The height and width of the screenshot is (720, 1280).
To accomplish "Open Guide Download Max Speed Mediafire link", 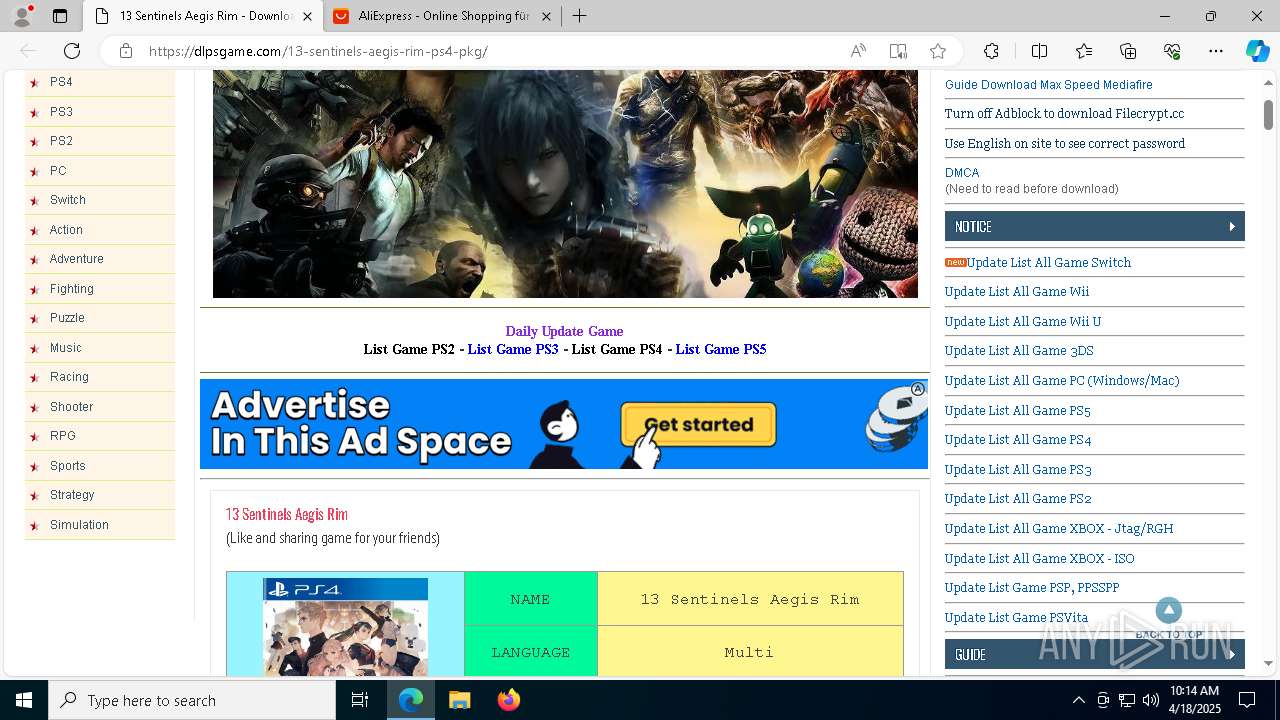I will click(1048, 85).
